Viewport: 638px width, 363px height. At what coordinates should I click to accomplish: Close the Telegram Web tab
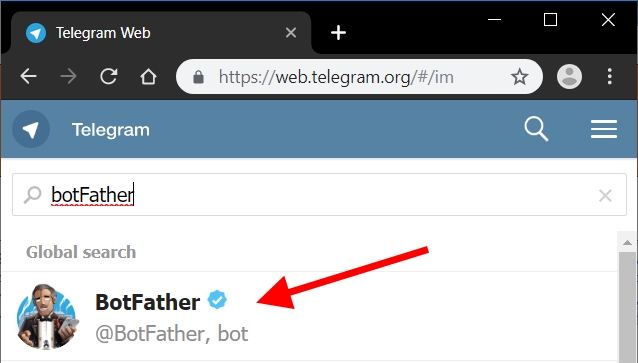click(291, 33)
